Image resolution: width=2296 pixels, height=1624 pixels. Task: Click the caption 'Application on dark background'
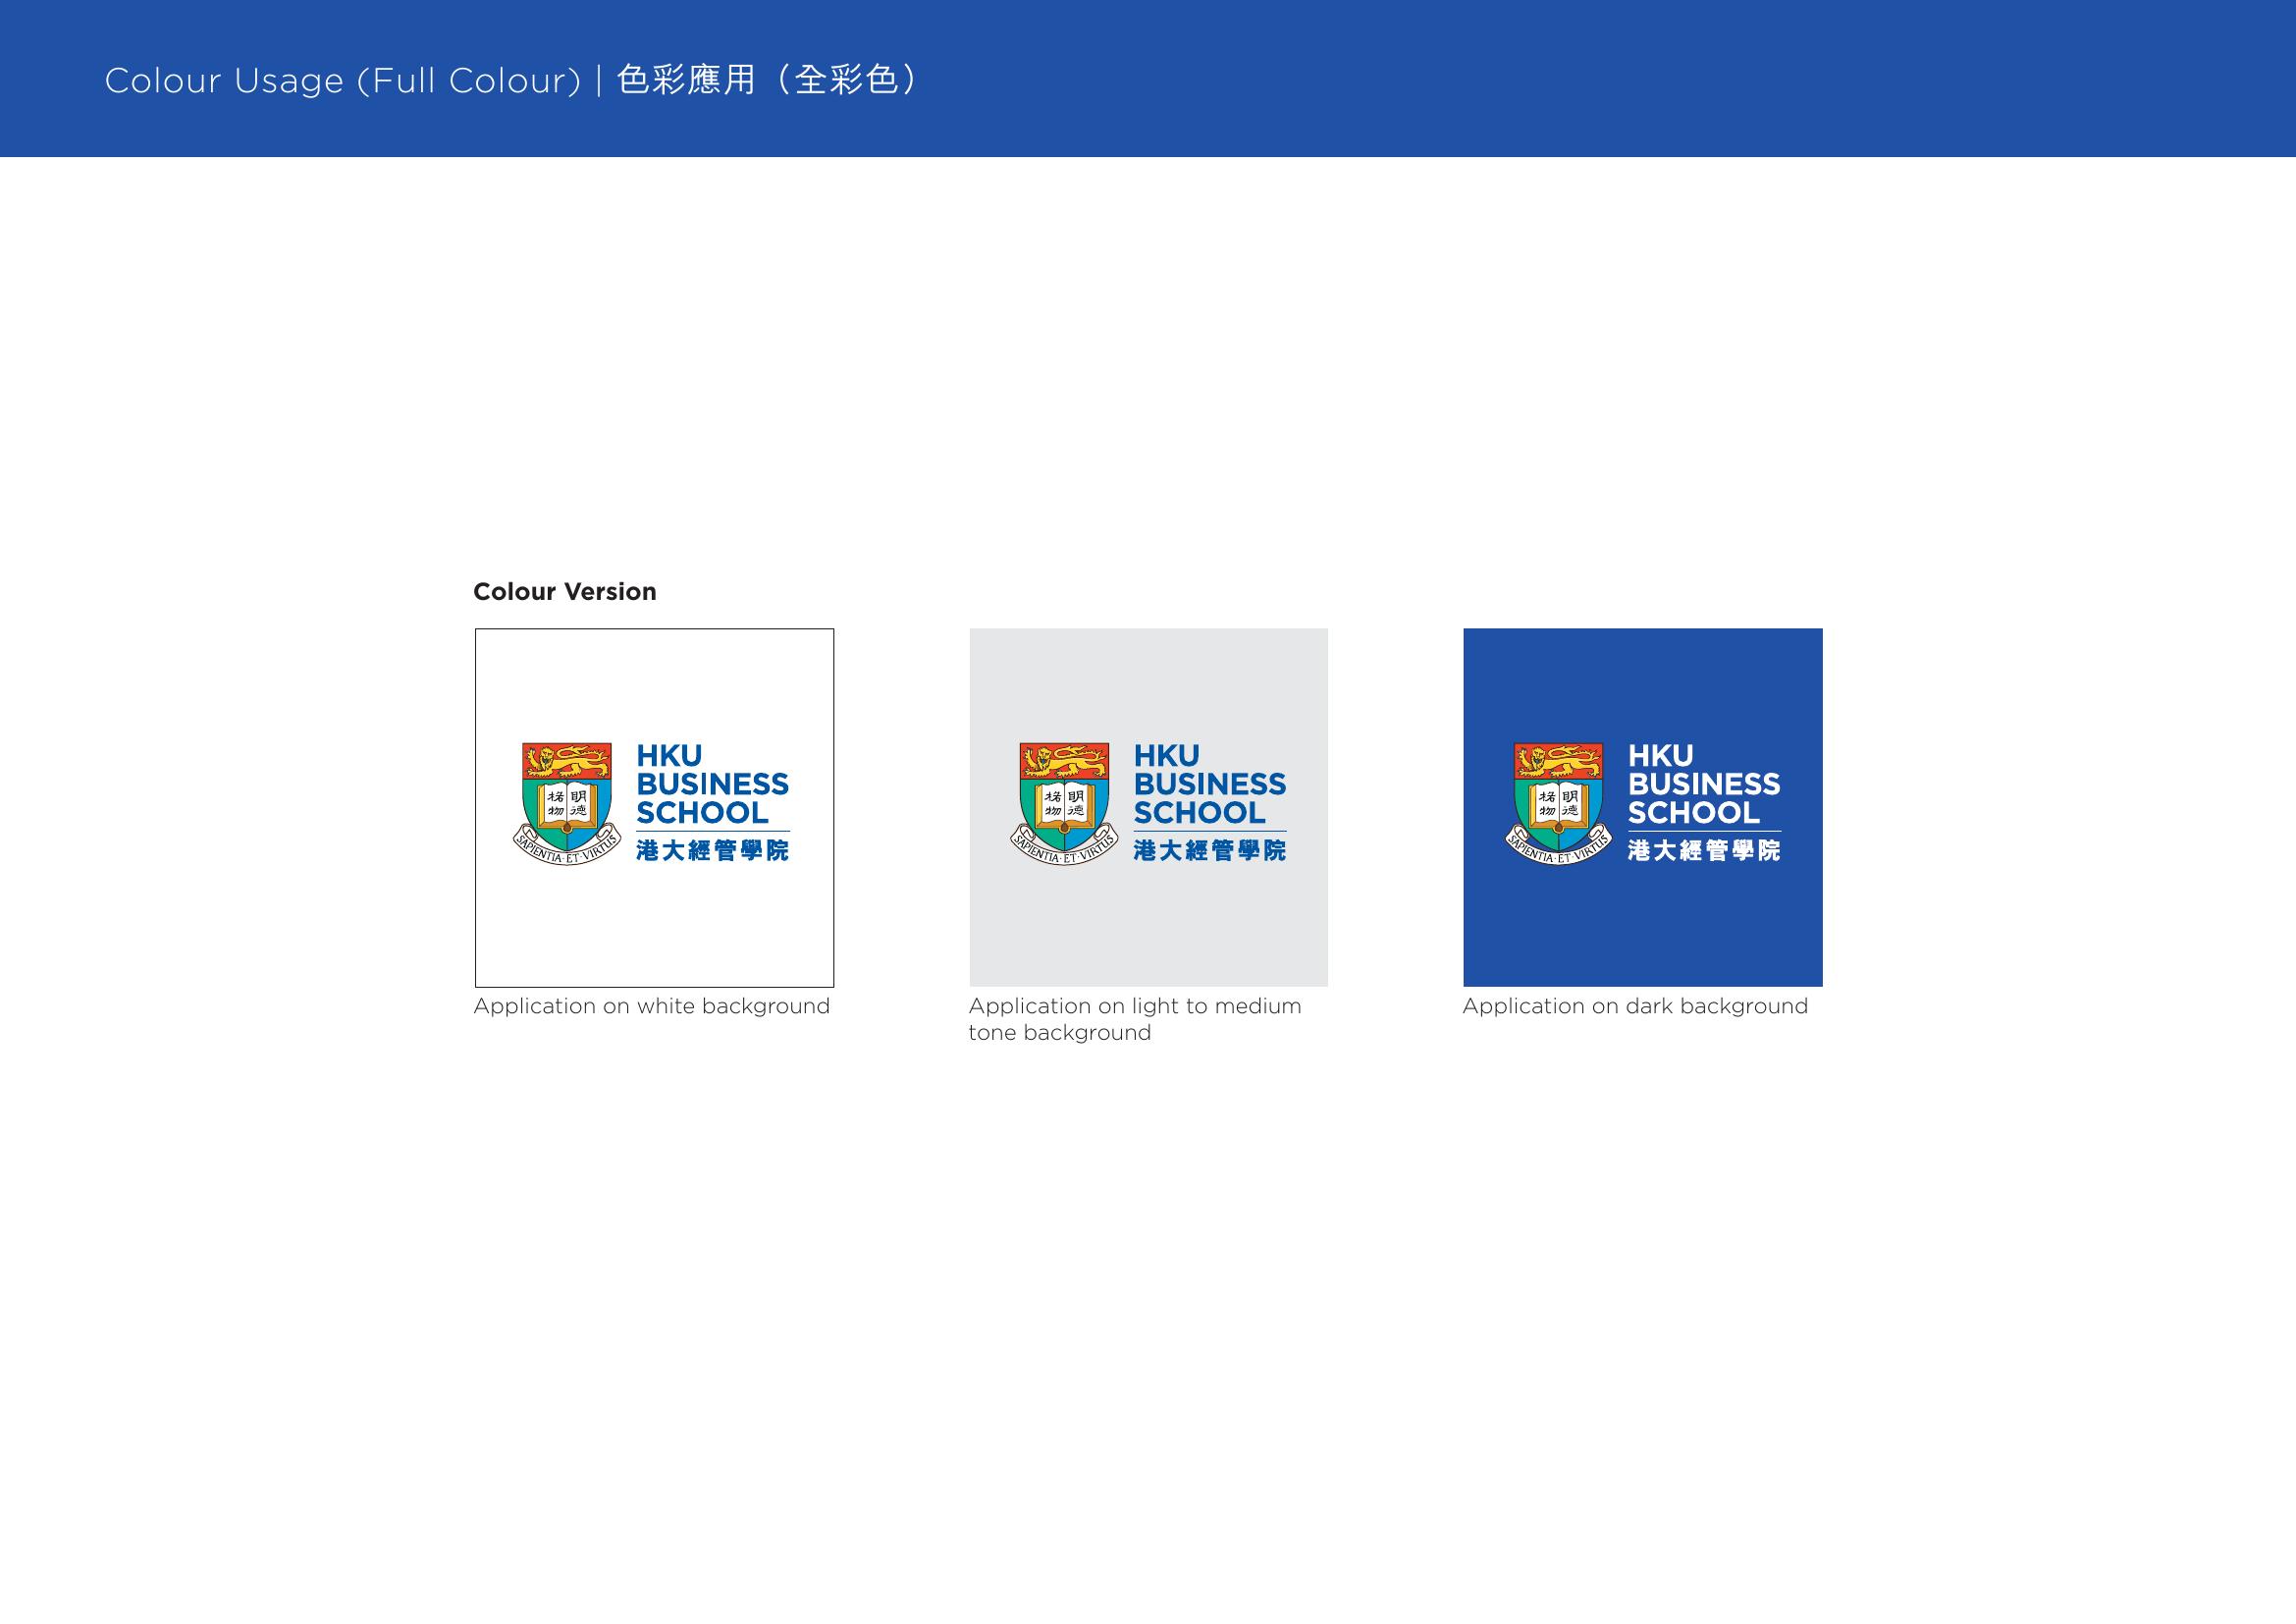pyautogui.click(x=1635, y=1006)
